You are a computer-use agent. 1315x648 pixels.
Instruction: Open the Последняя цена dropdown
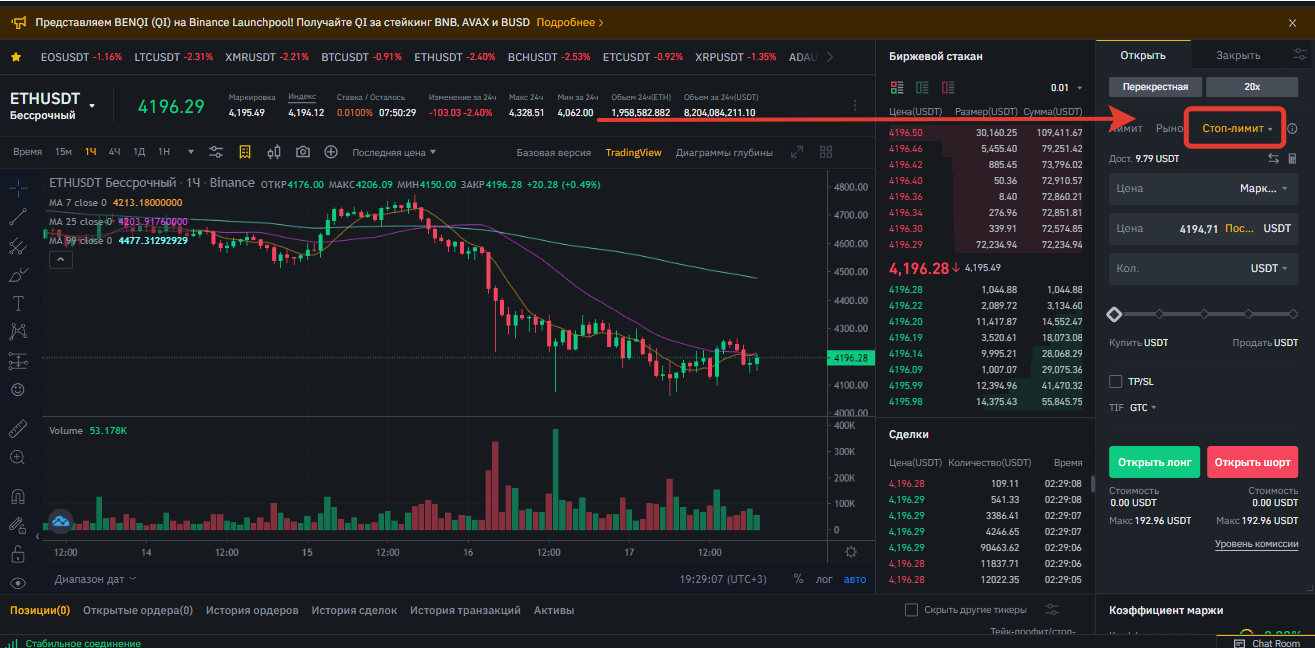(394, 152)
